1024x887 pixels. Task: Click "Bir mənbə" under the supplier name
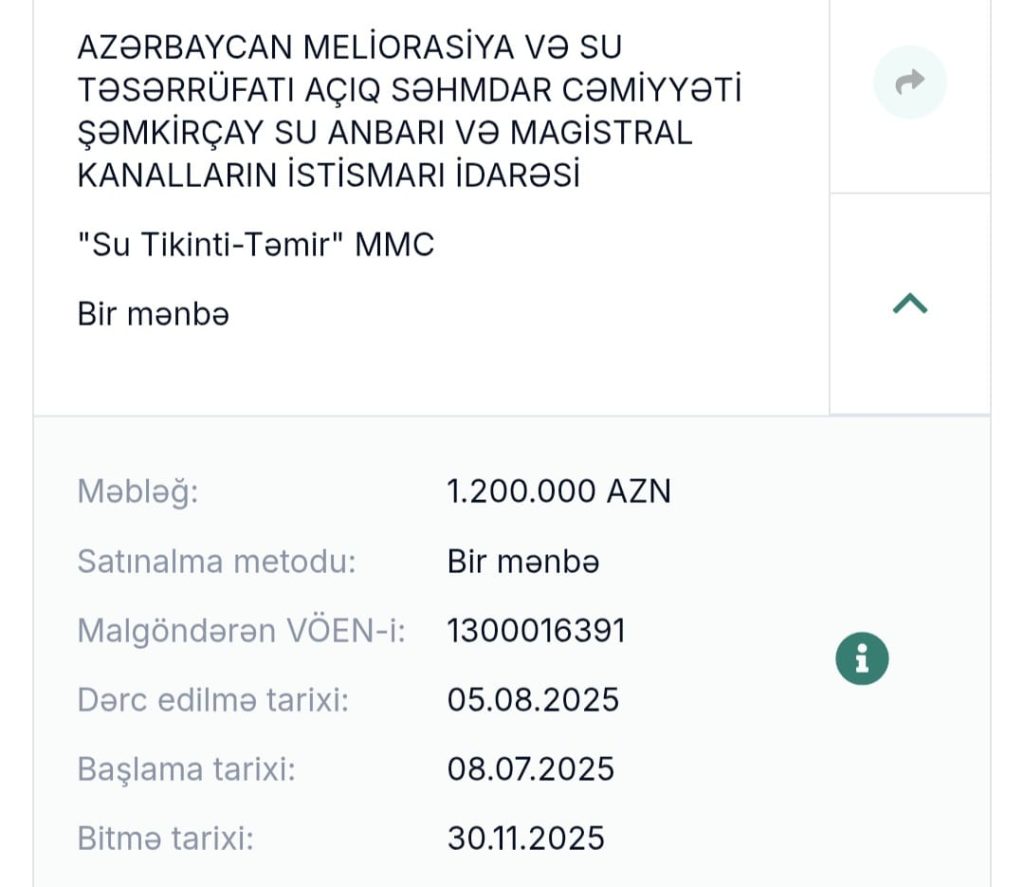tap(153, 314)
